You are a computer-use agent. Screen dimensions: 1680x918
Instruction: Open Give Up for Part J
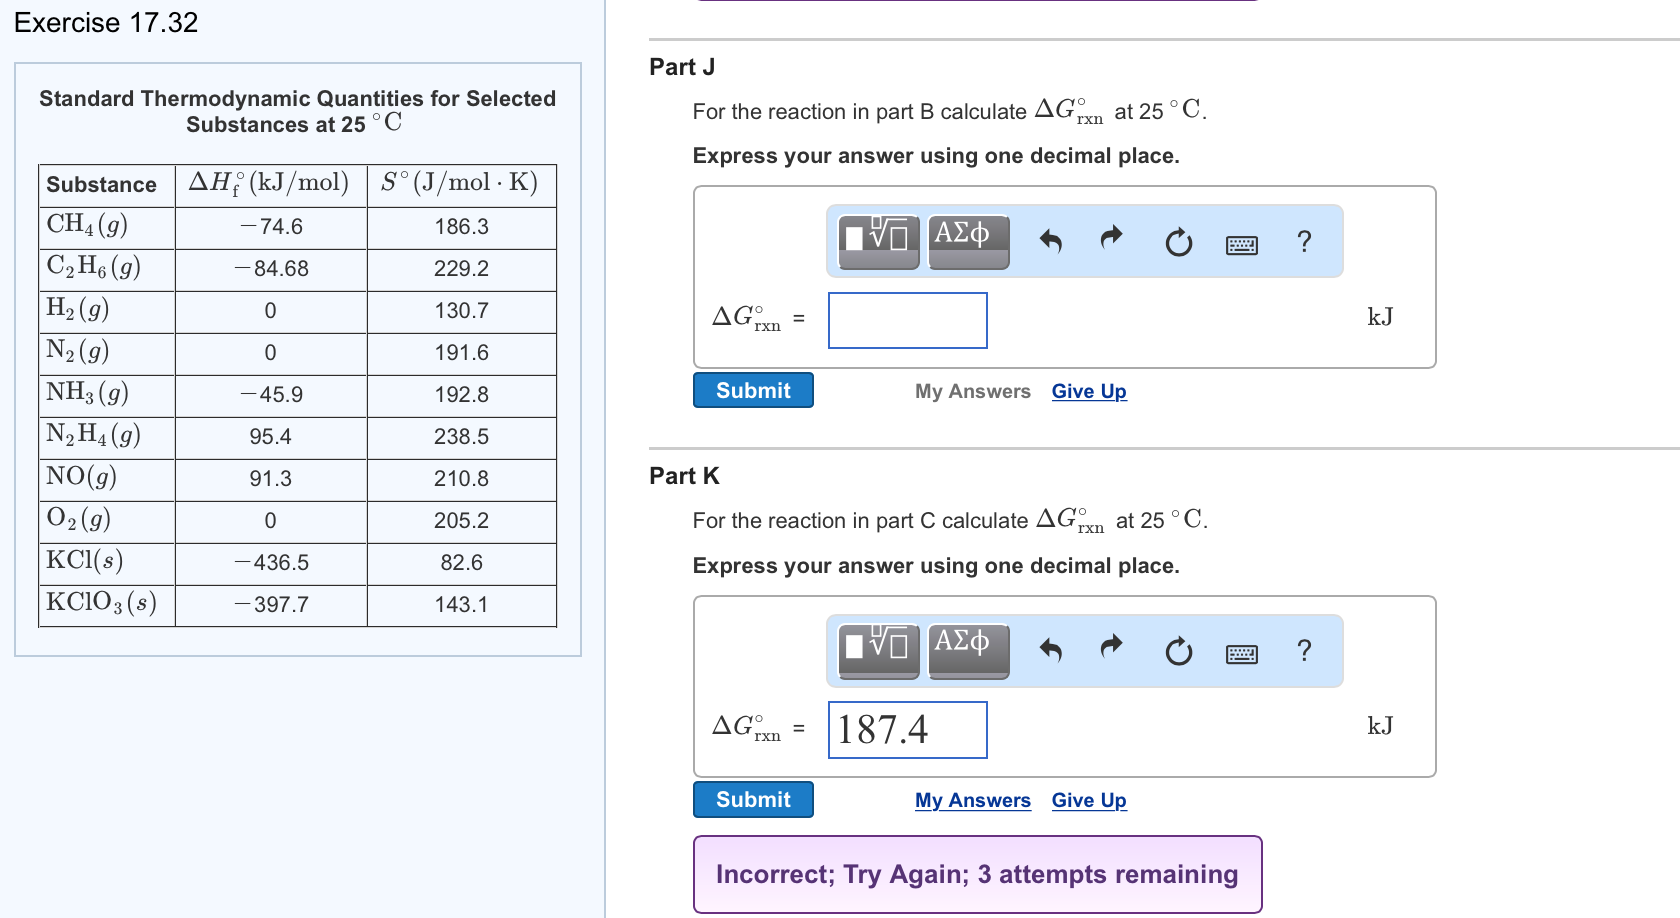pyautogui.click(x=1088, y=391)
